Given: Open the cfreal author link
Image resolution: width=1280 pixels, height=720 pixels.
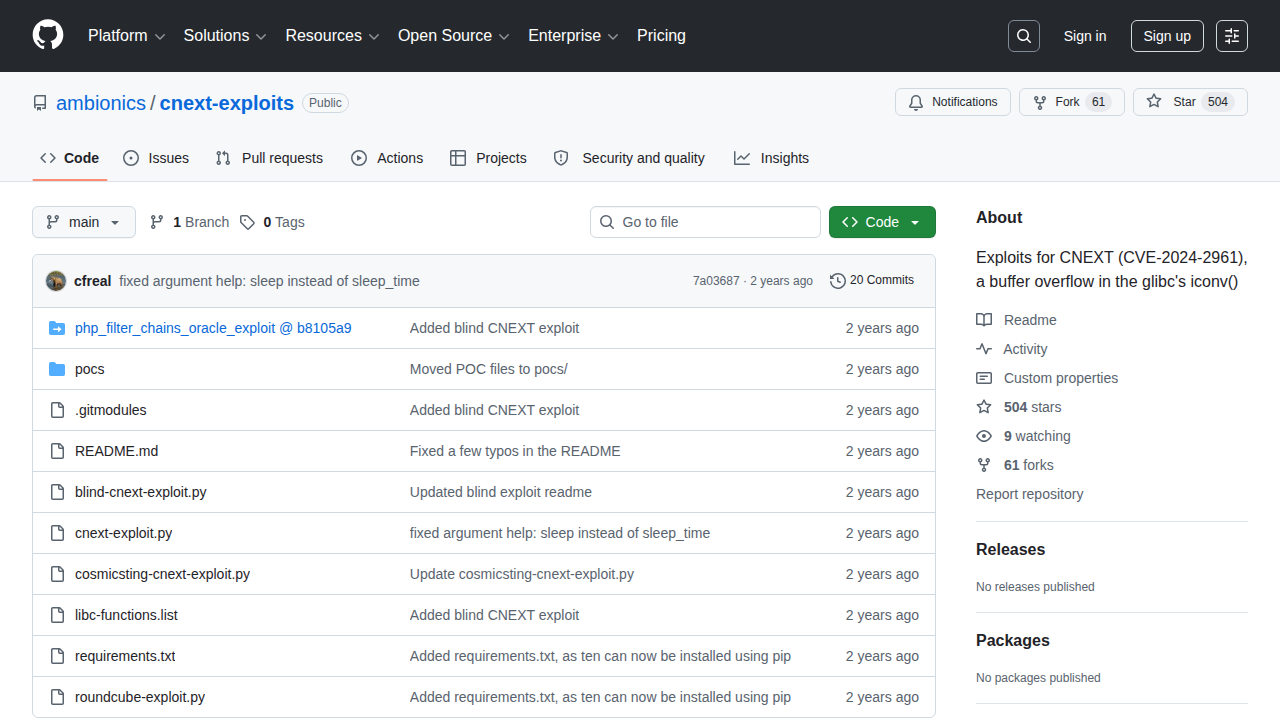Looking at the screenshot, I should (x=93, y=281).
